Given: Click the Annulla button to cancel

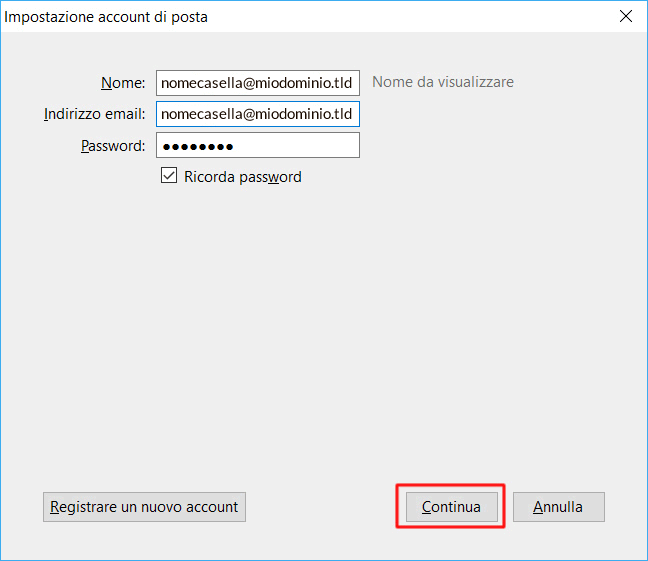Looking at the screenshot, I should pyautogui.click(x=558, y=507).
